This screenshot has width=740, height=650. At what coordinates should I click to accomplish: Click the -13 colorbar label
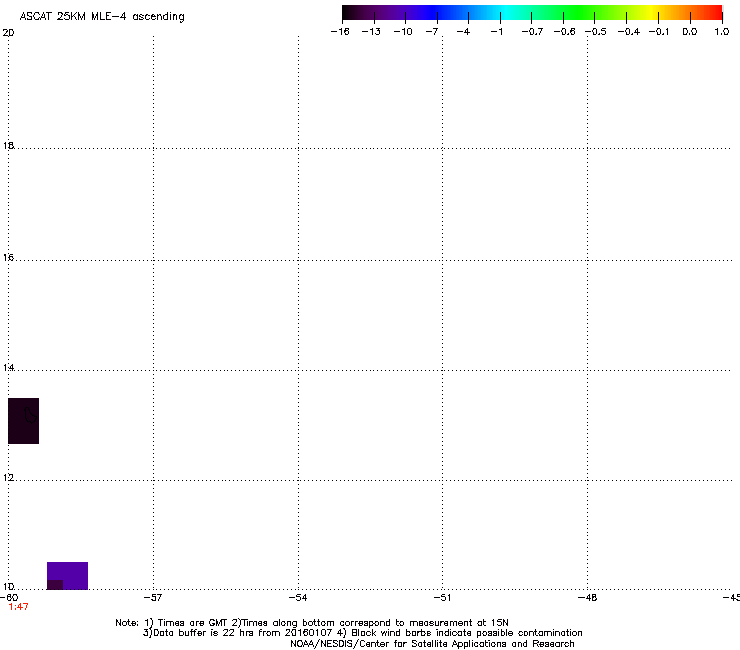click(x=371, y=32)
